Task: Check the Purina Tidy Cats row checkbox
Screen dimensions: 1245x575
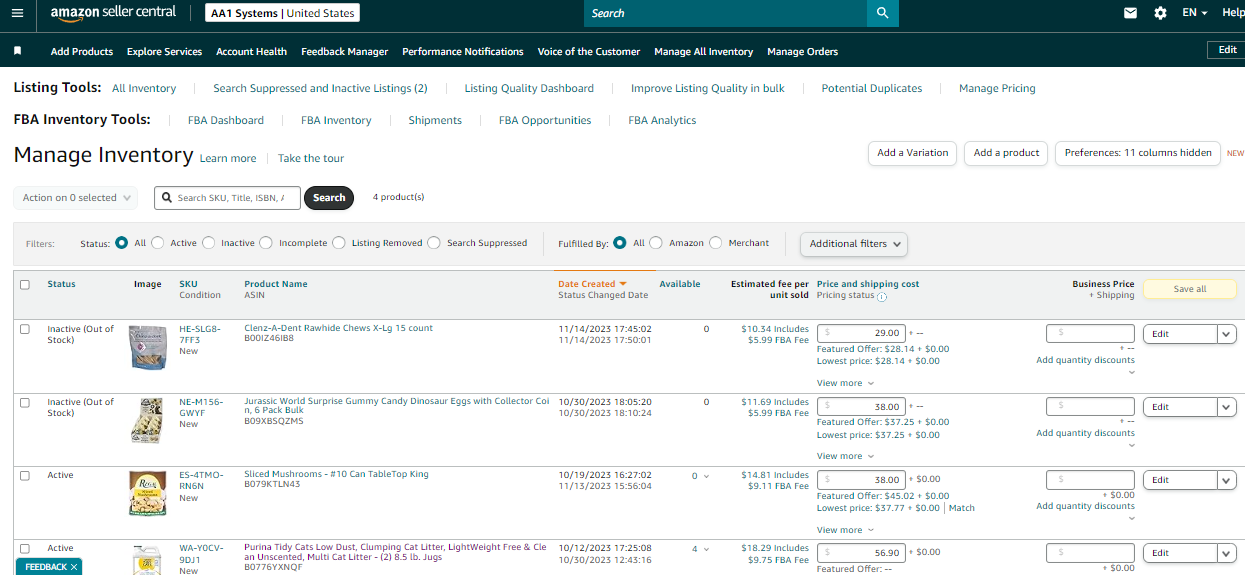Action: (25, 548)
